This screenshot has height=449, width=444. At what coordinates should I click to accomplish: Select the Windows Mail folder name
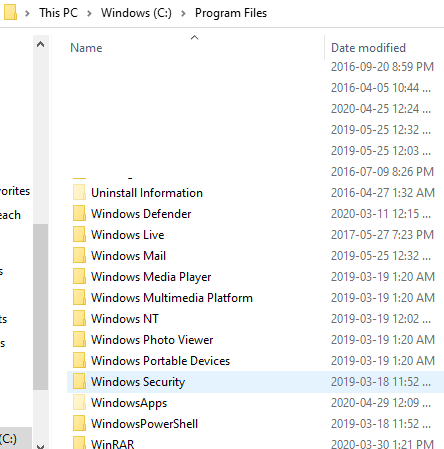click(x=128, y=256)
